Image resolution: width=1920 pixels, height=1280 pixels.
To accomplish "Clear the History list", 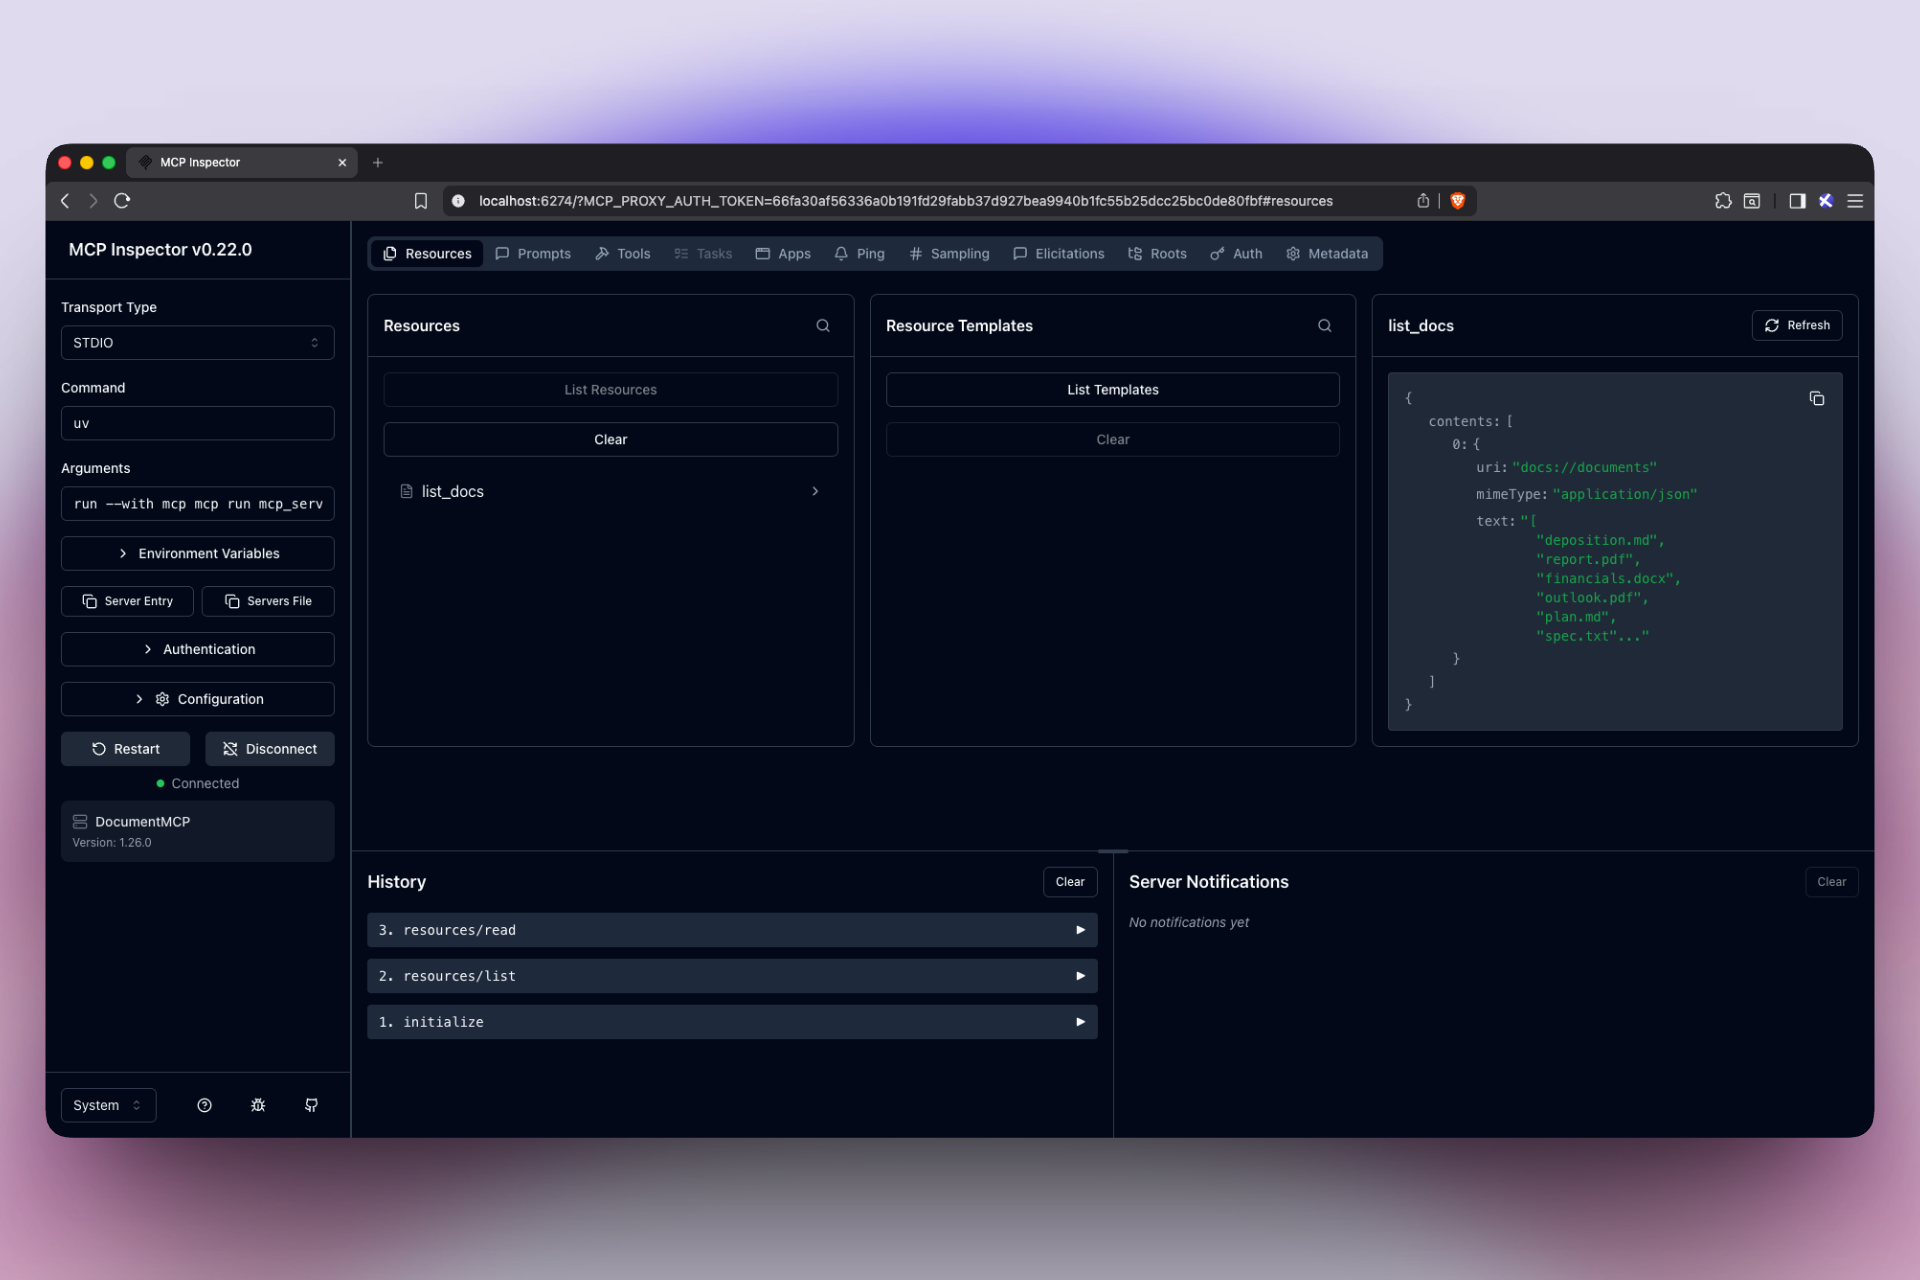I will coord(1070,882).
